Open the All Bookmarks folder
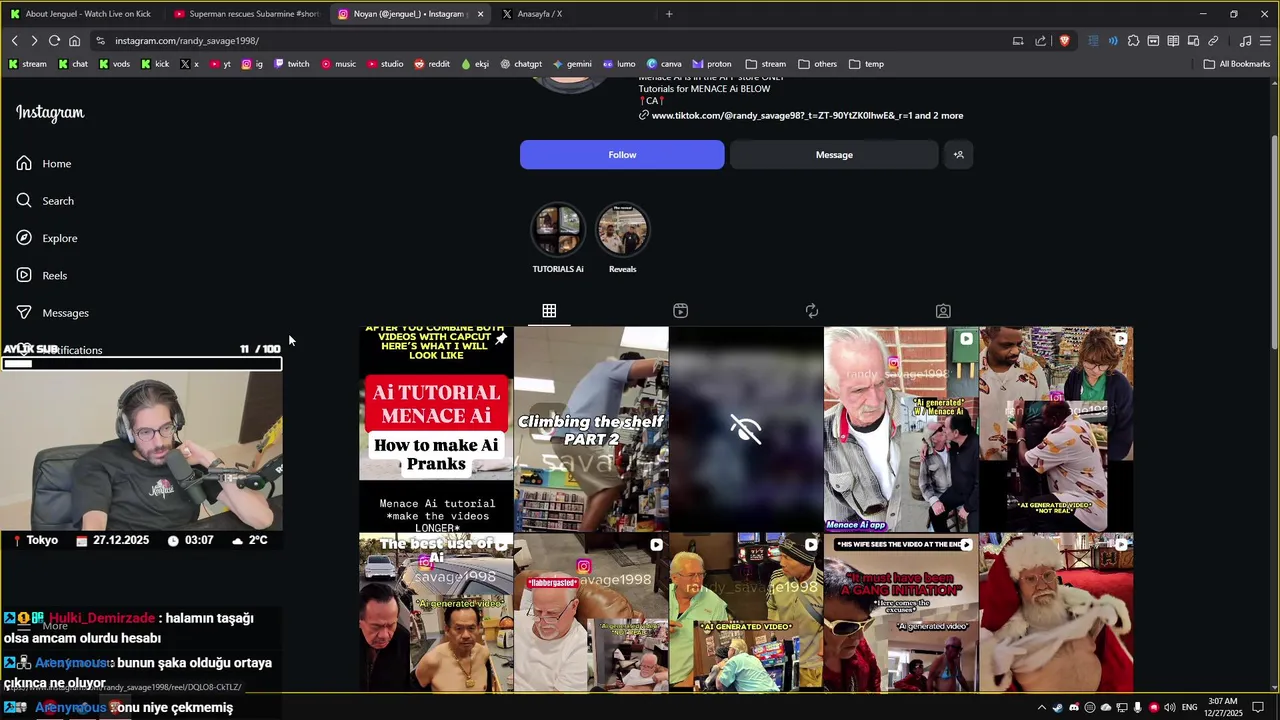Image resolution: width=1280 pixels, height=720 pixels. 1237,64
